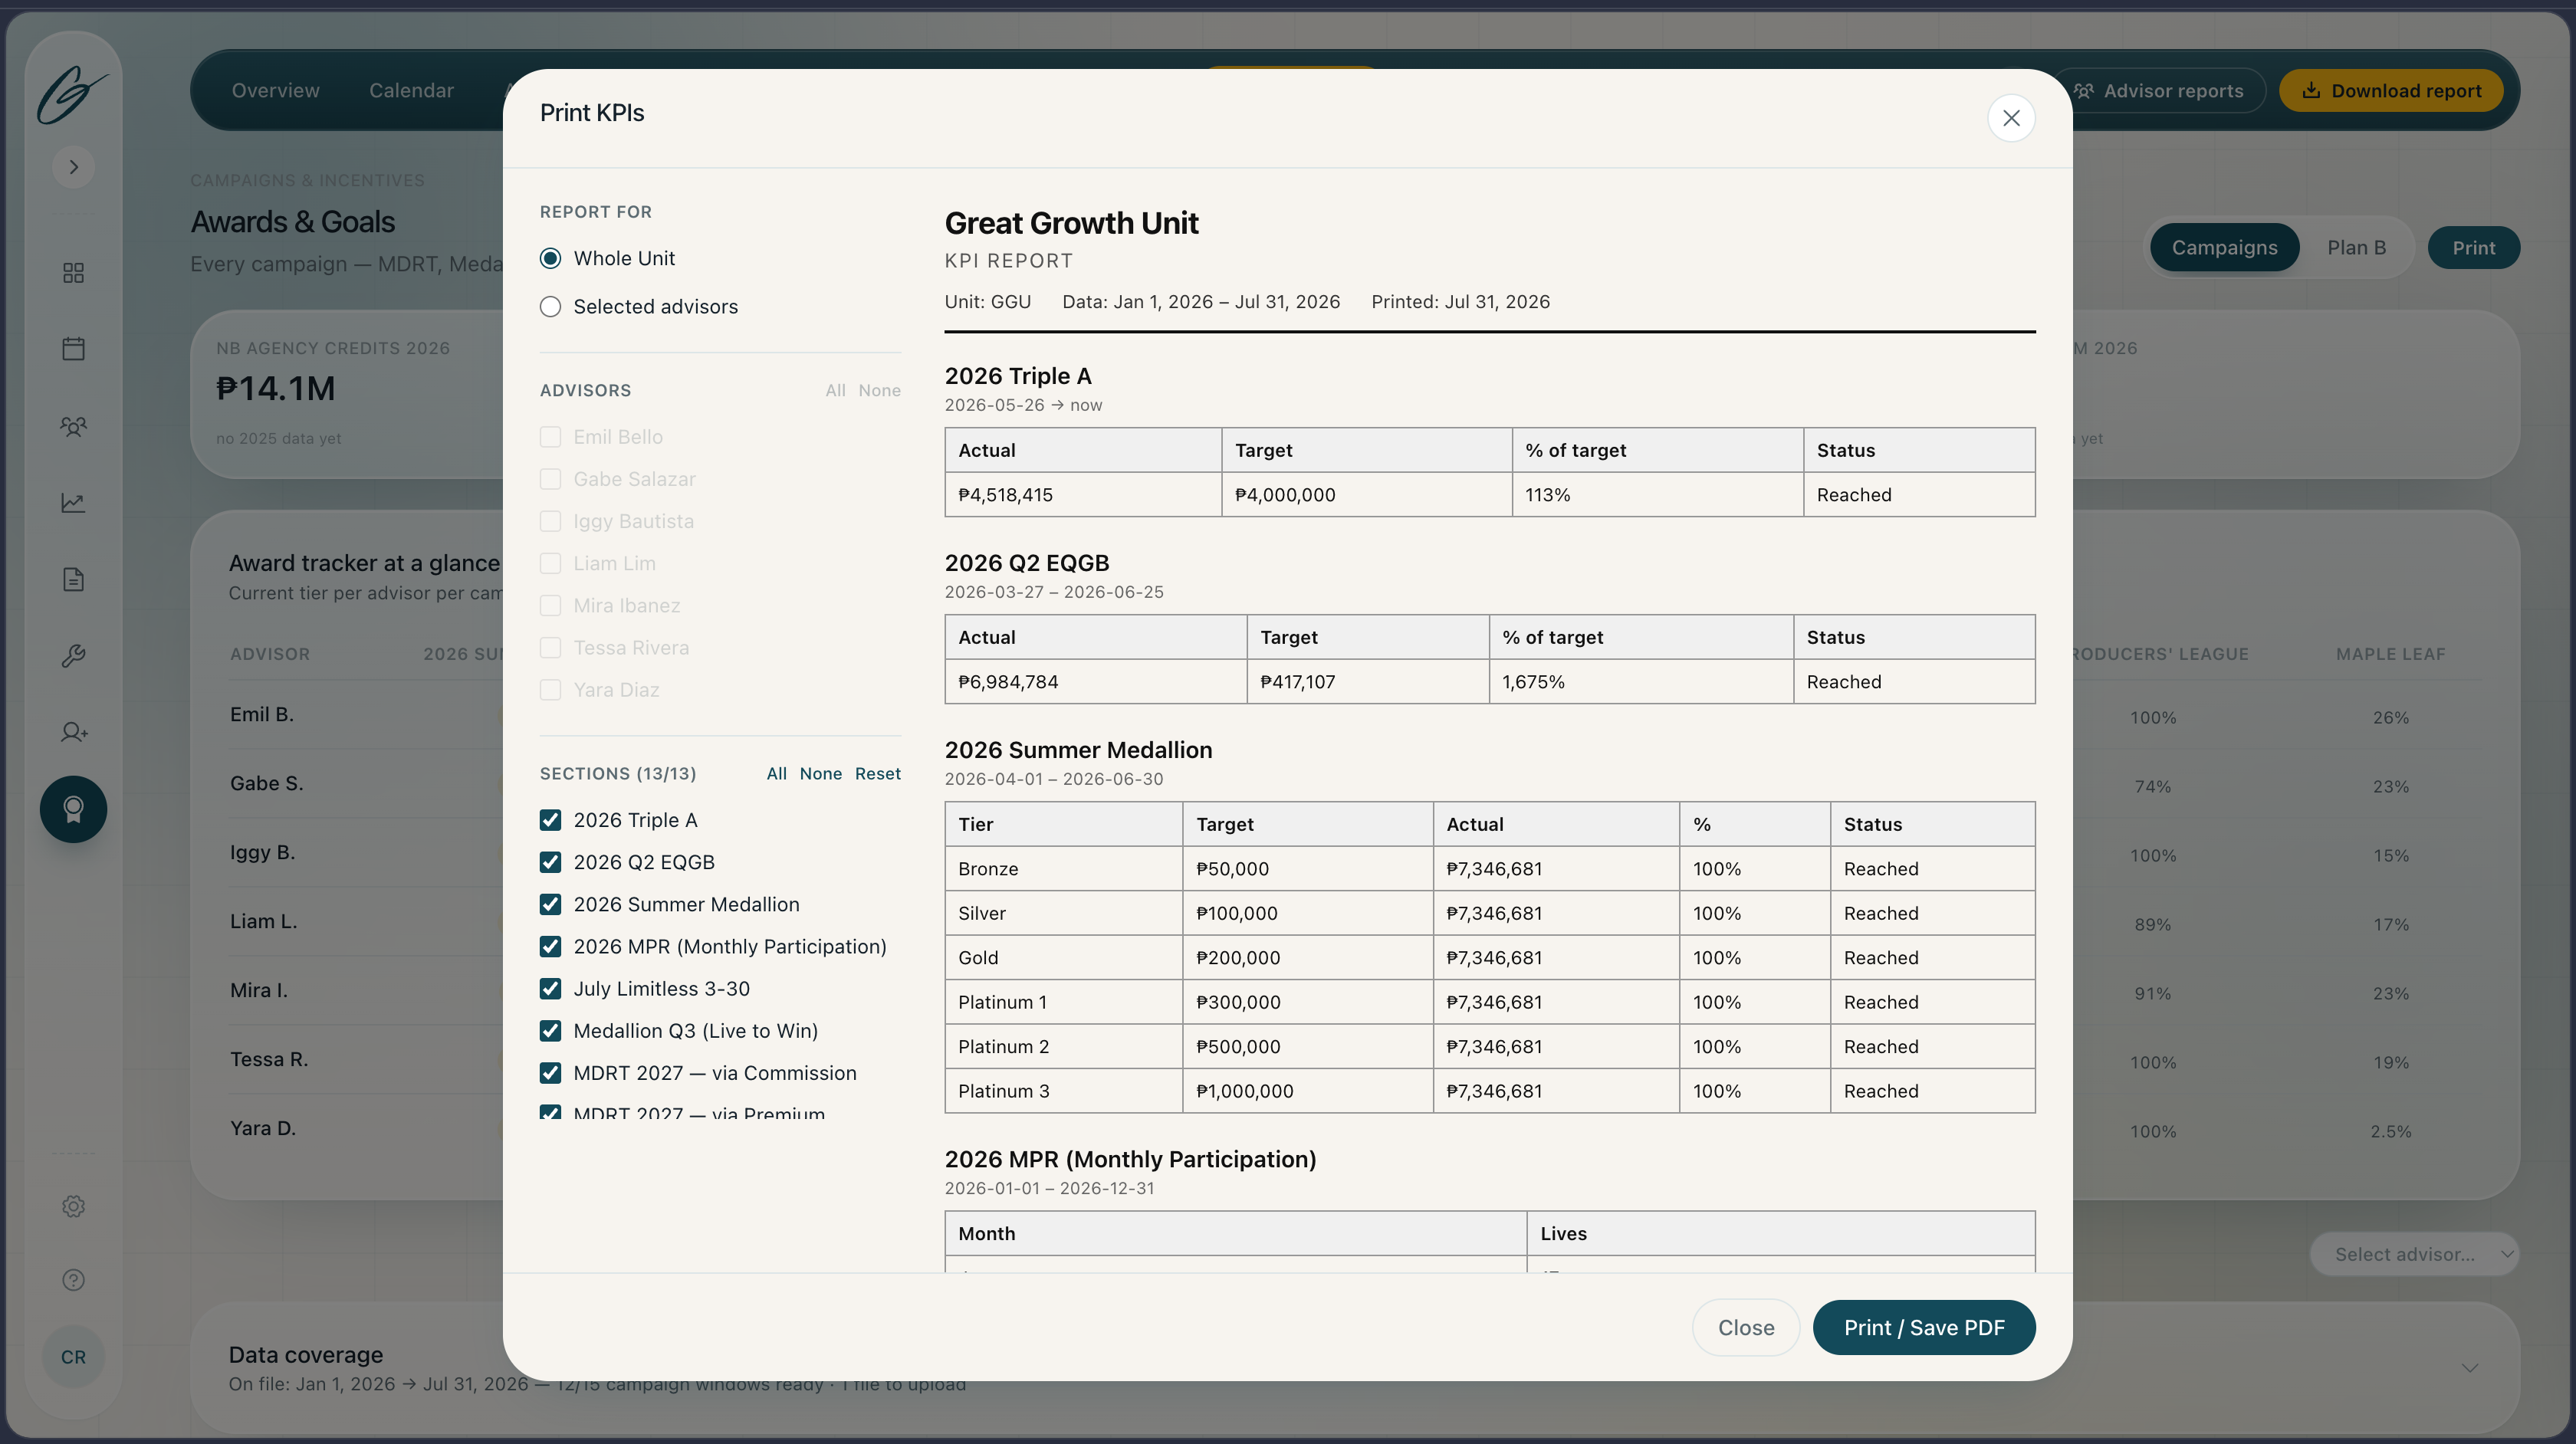Switch to the Plan B tab
The width and height of the screenshot is (2576, 1444).
click(x=2356, y=247)
